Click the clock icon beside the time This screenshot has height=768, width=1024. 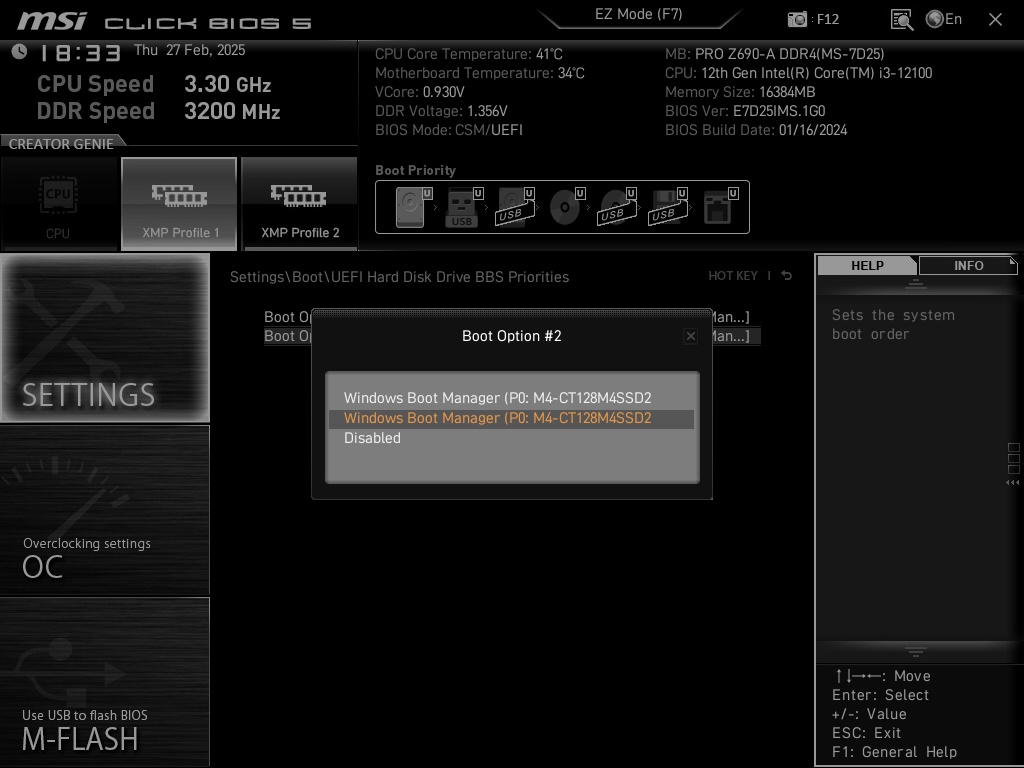point(20,52)
